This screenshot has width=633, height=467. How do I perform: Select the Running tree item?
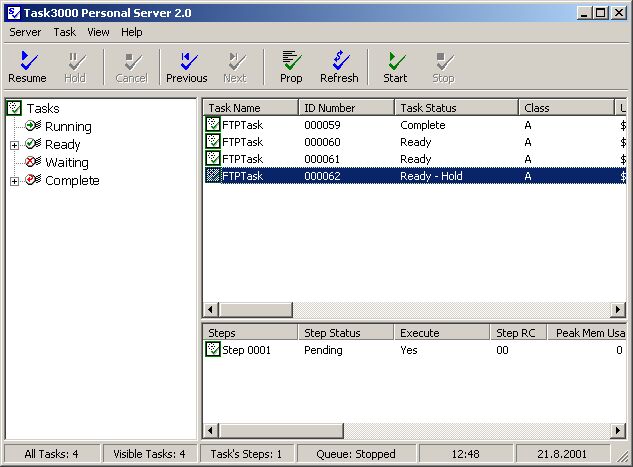point(67,127)
